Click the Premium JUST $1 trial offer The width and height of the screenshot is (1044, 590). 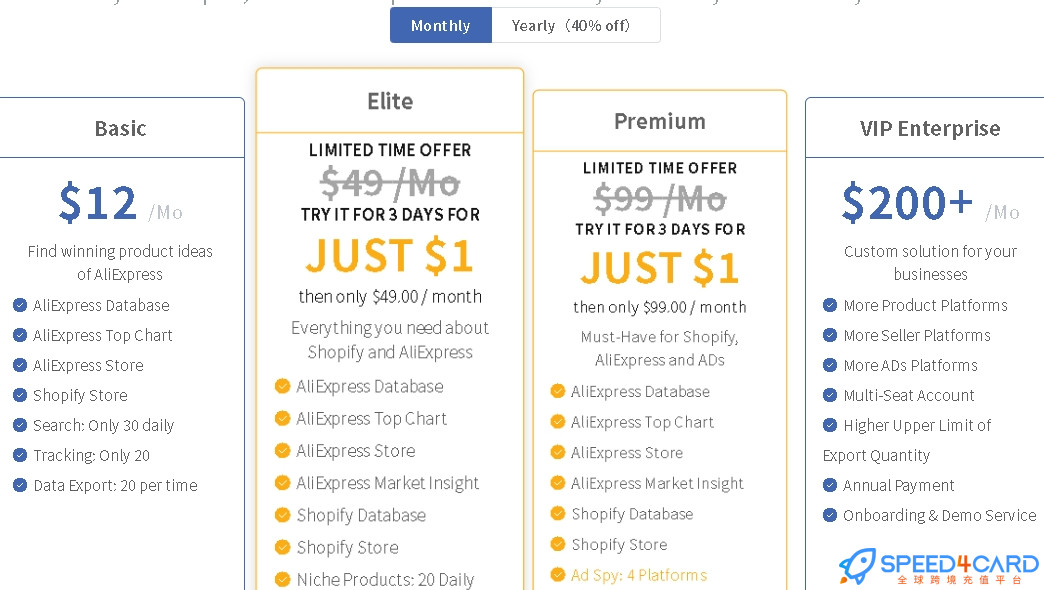click(660, 268)
